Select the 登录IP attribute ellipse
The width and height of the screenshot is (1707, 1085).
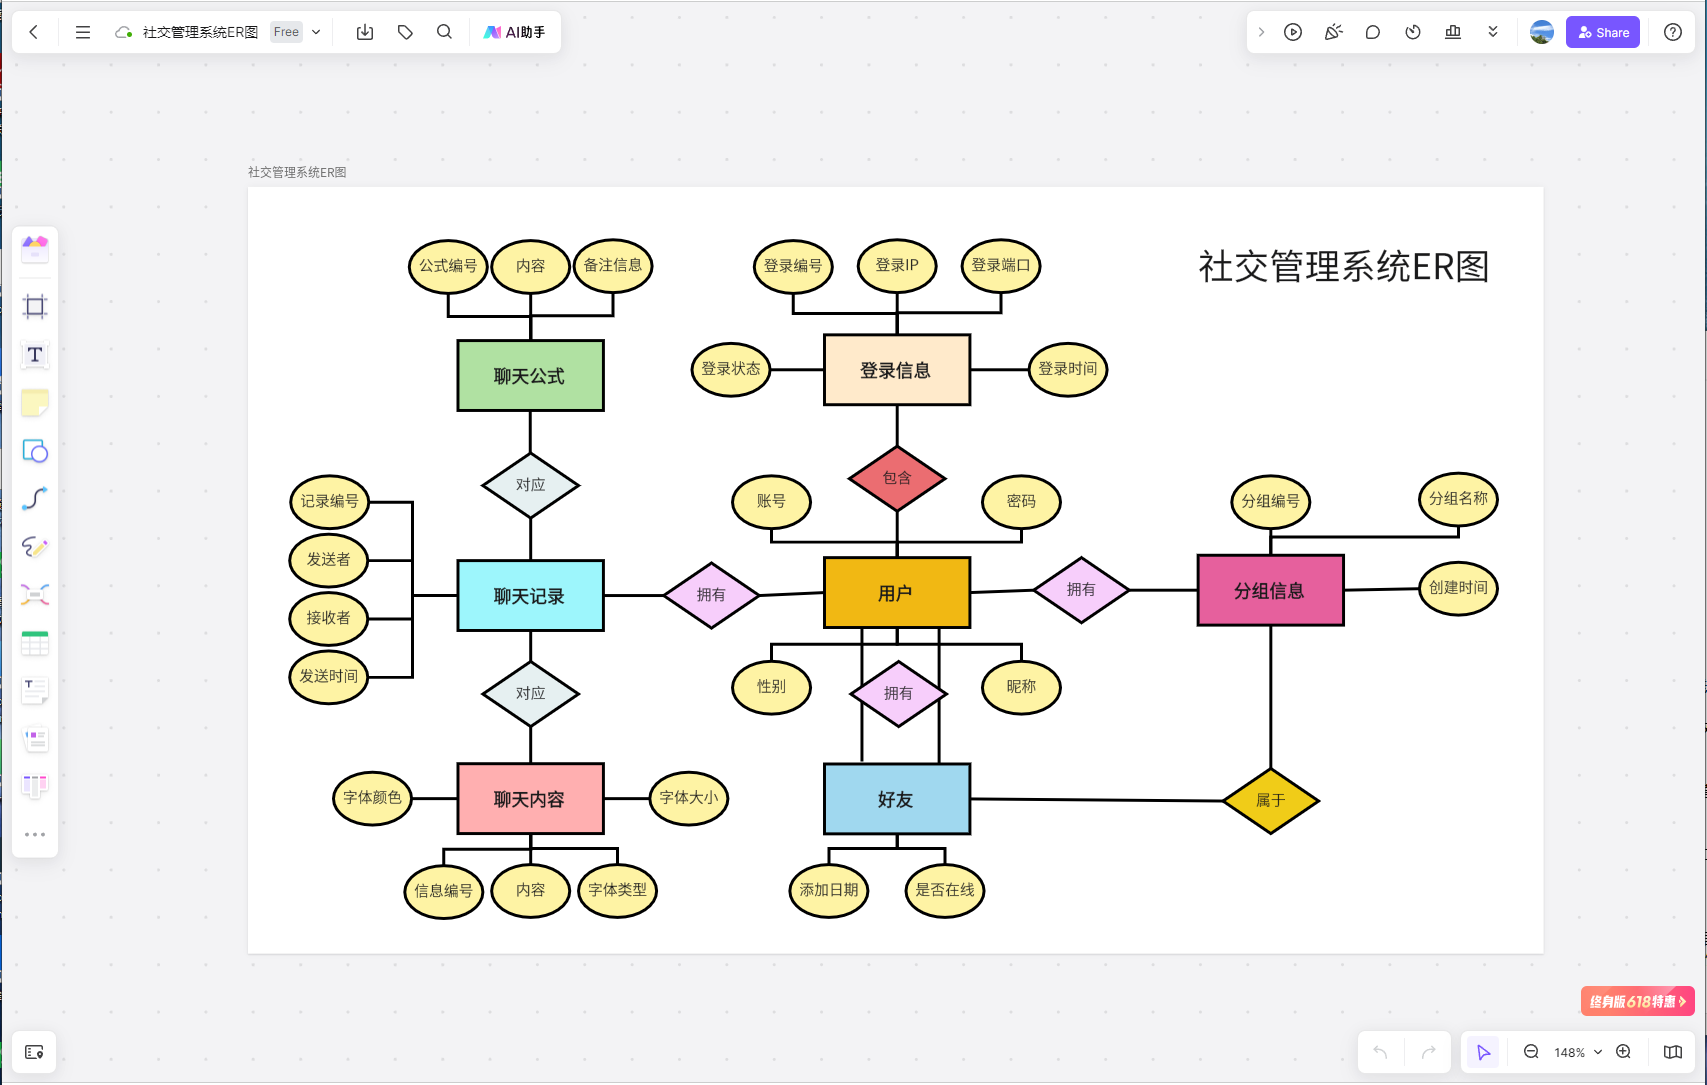pyautogui.click(x=897, y=265)
